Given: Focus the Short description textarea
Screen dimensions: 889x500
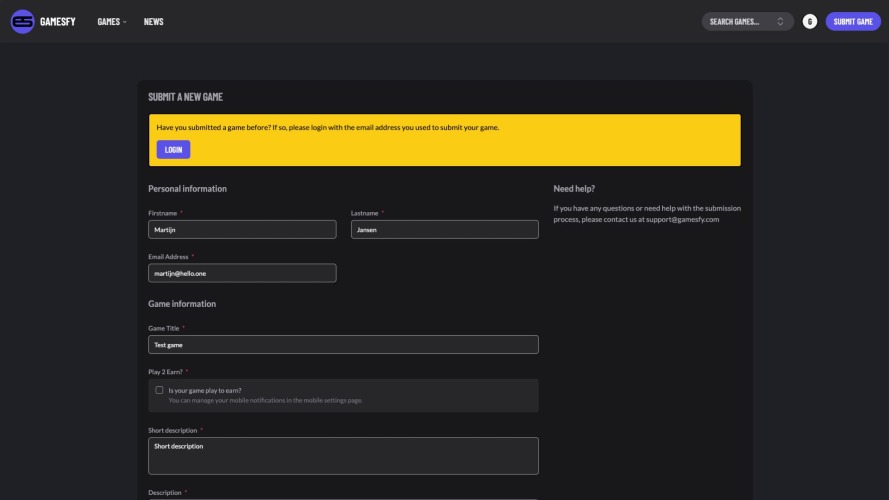Looking at the screenshot, I should [x=343, y=456].
